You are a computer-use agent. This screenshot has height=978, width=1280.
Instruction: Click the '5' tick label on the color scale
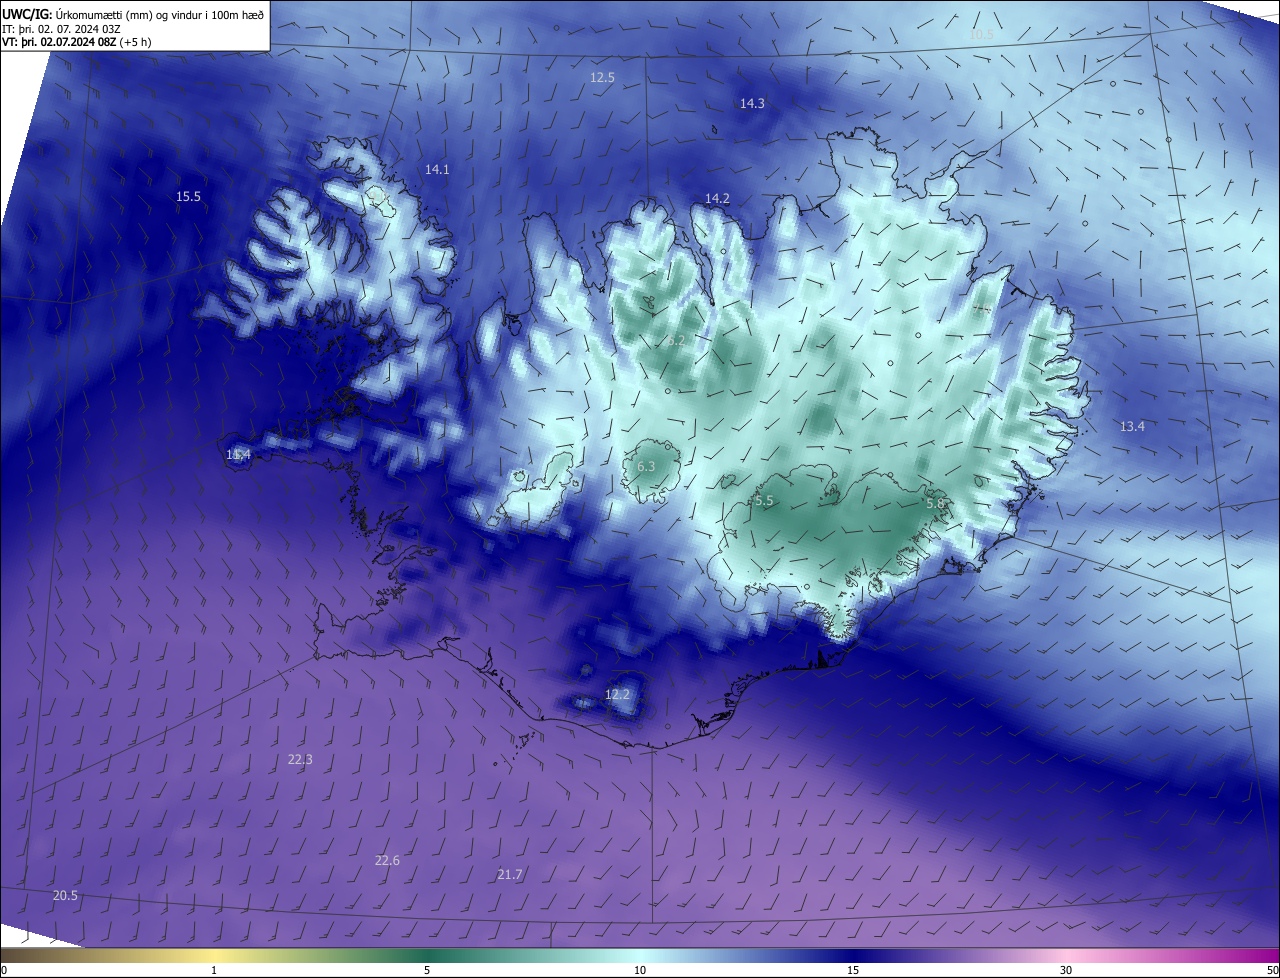427,970
